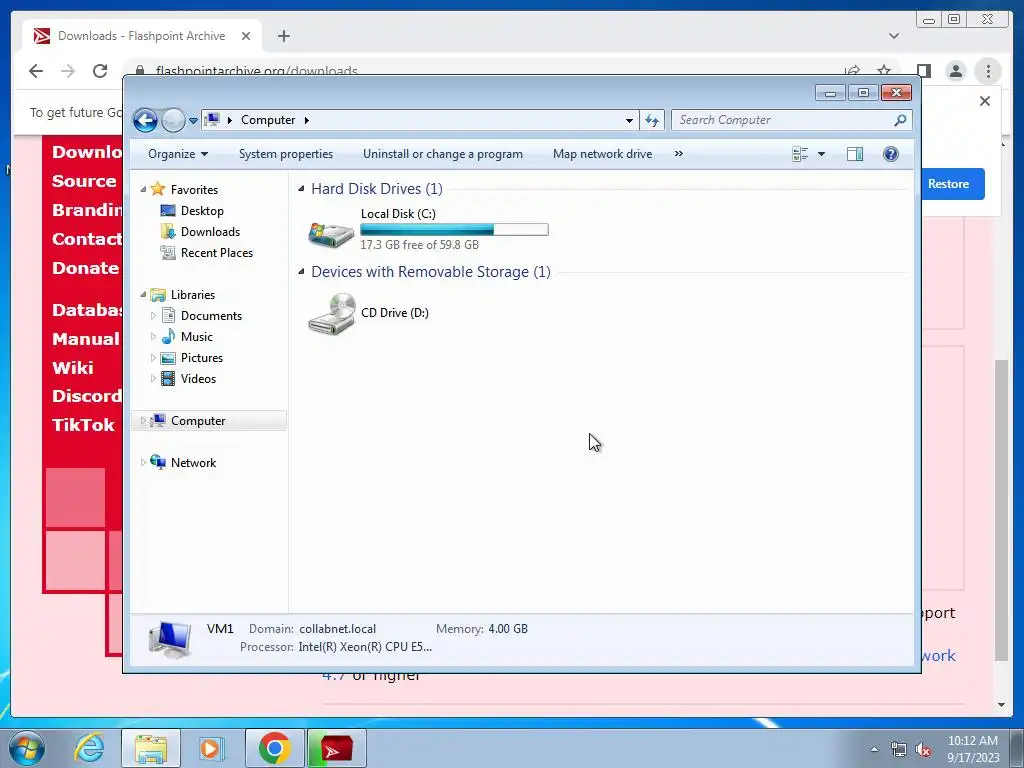Show additional toolbar commands chevron
This screenshot has width=1024, height=768.
[x=679, y=153]
